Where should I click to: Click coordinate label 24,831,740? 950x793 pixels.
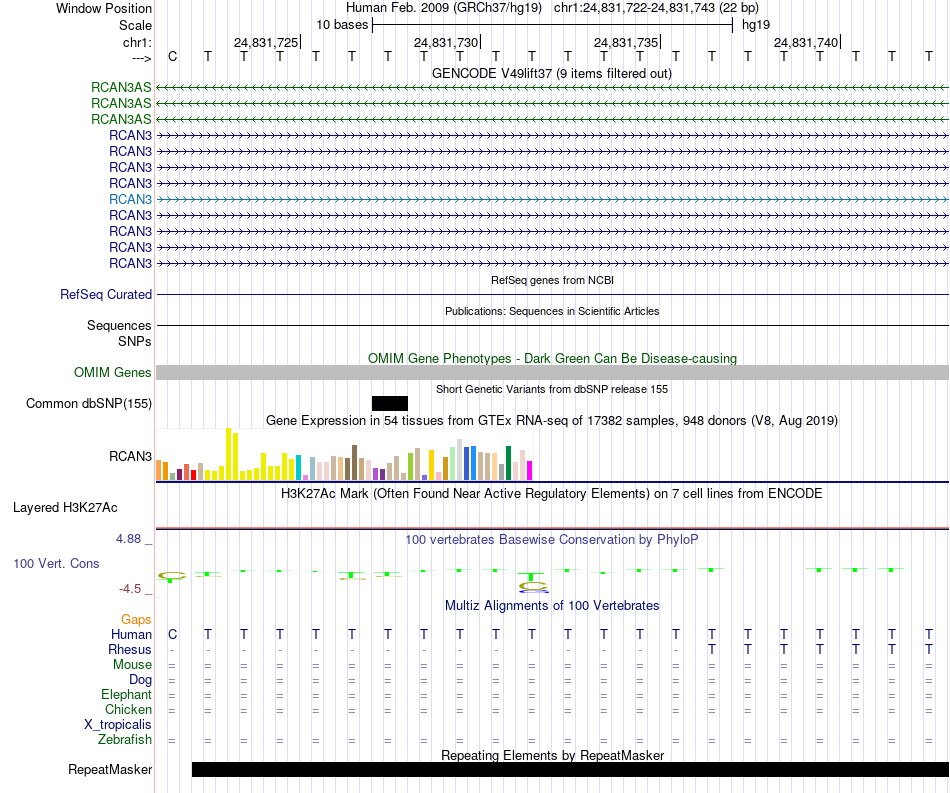coord(806,42)
